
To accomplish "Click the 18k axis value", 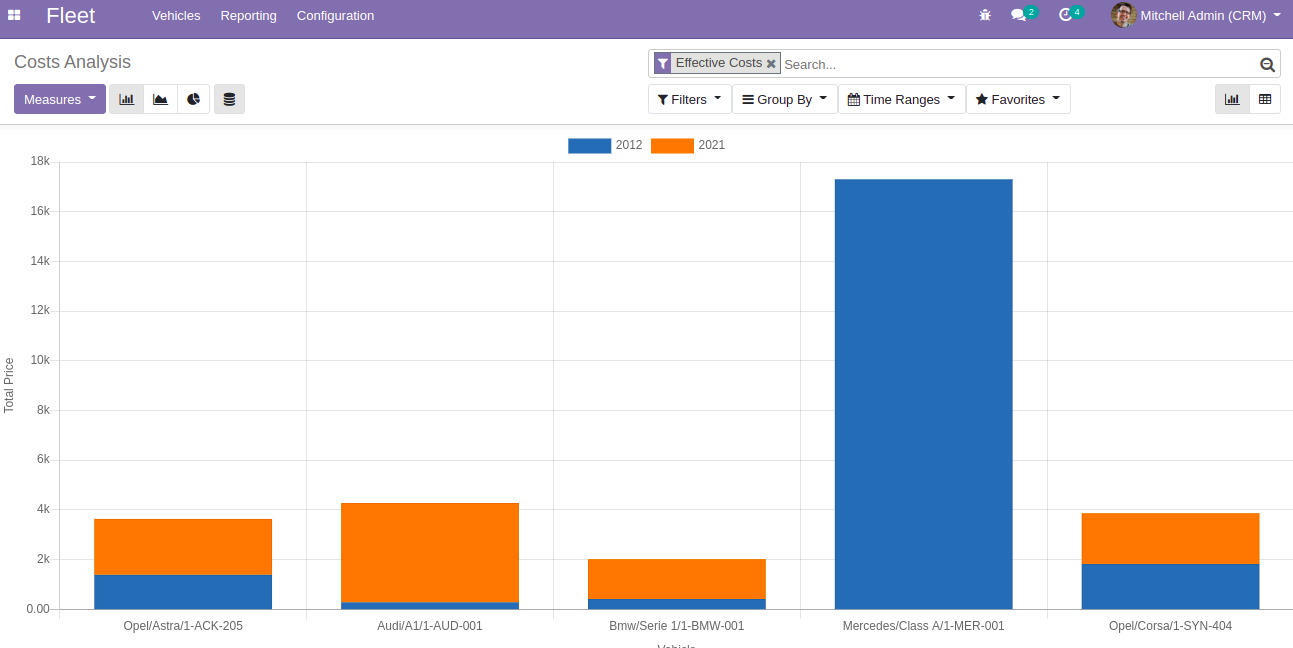I will [x=40, y=161].
